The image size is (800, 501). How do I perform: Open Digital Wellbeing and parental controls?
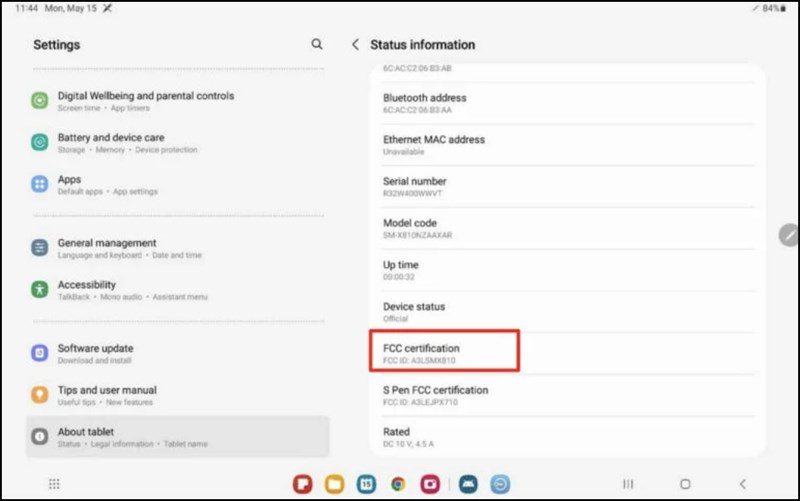click(178, 101)
